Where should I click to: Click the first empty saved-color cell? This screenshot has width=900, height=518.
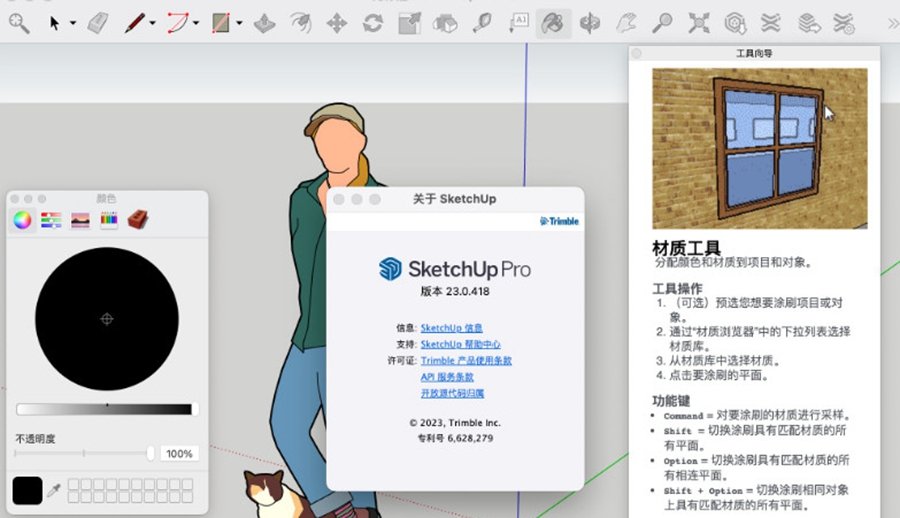pyautogui.click(x=73, y=485)
